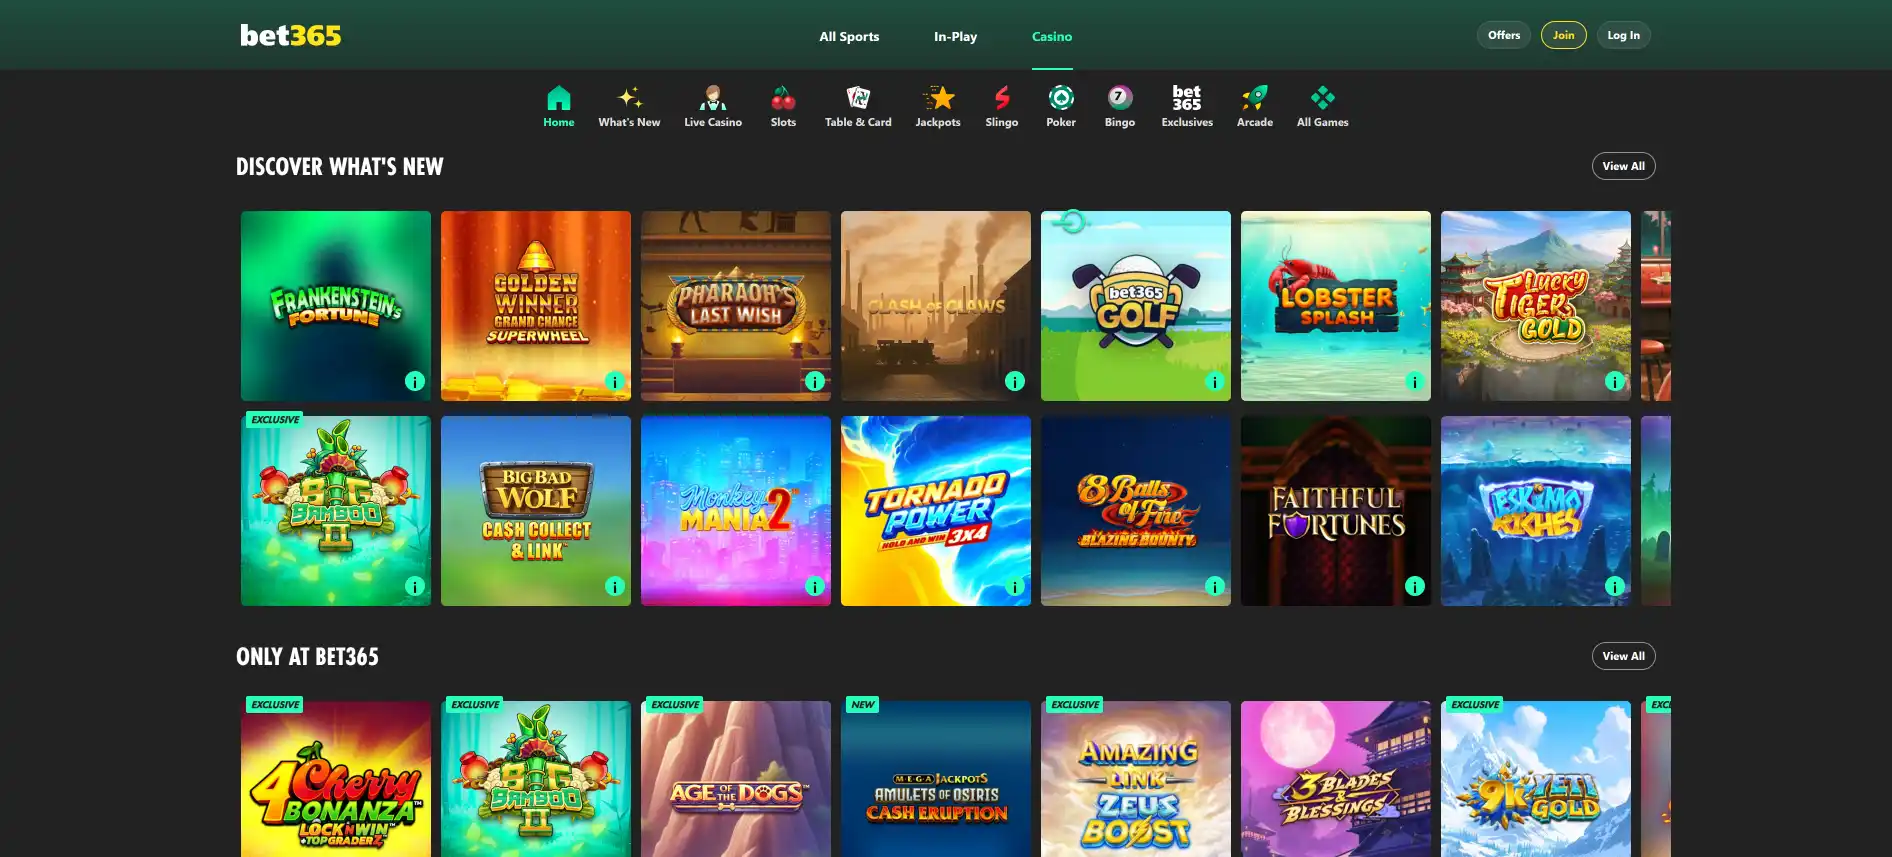Open Faithful Fortunes game tile

tap(1336, 511)
